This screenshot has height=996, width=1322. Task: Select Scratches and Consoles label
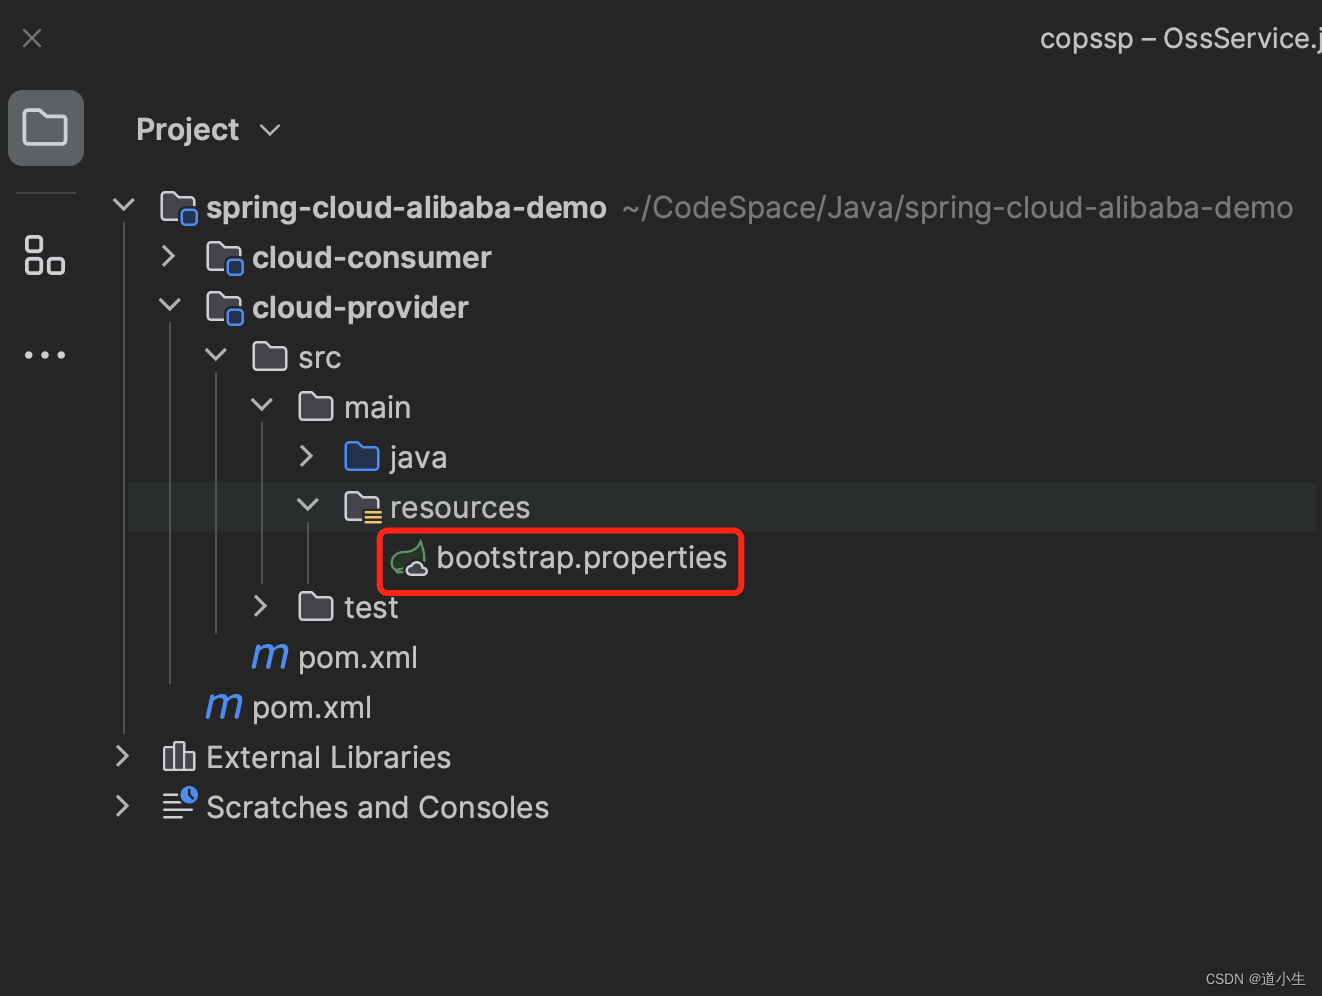(378, 808)
